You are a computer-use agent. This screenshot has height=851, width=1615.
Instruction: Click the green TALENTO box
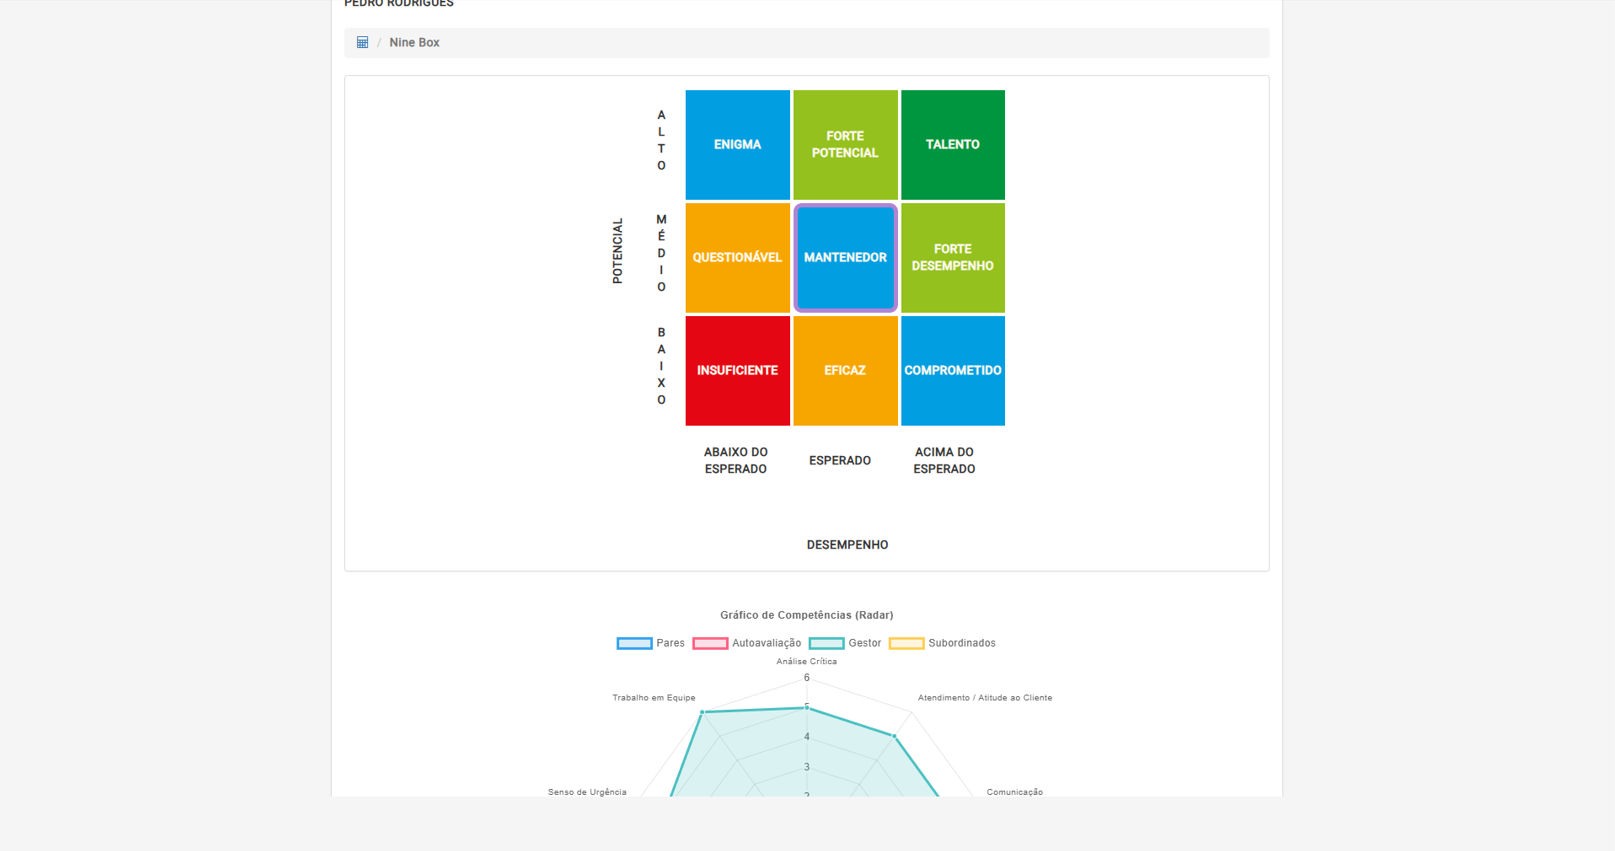(x=952, y=145)
